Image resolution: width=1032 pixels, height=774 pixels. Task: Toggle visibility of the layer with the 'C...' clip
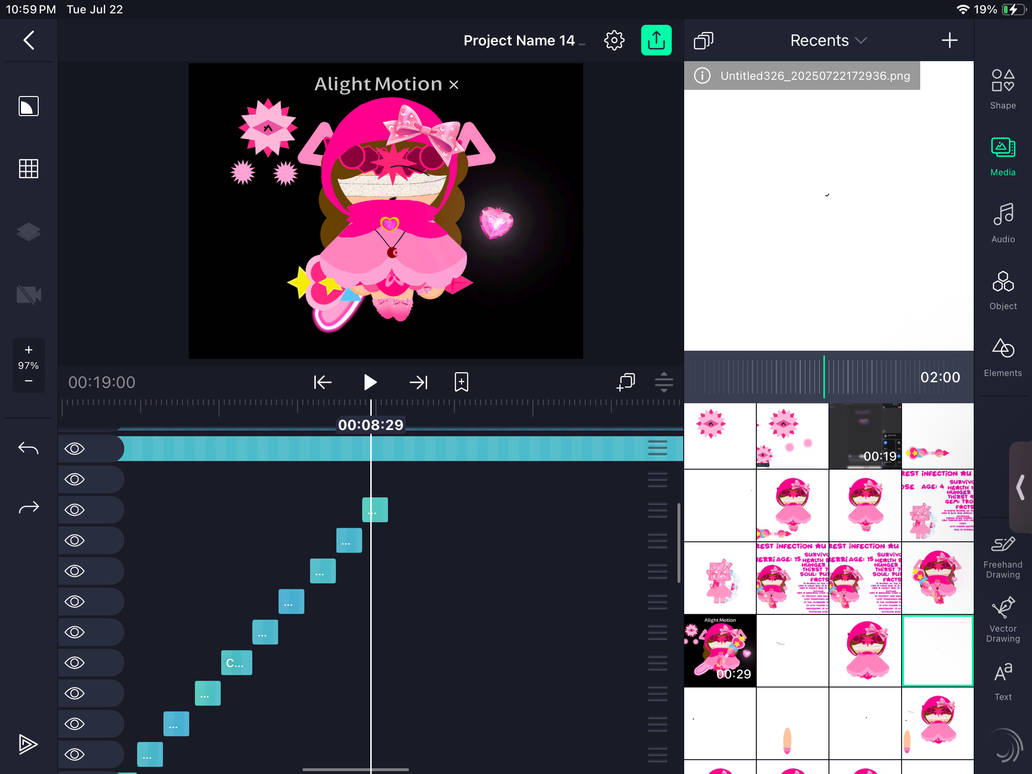point(74,663)
